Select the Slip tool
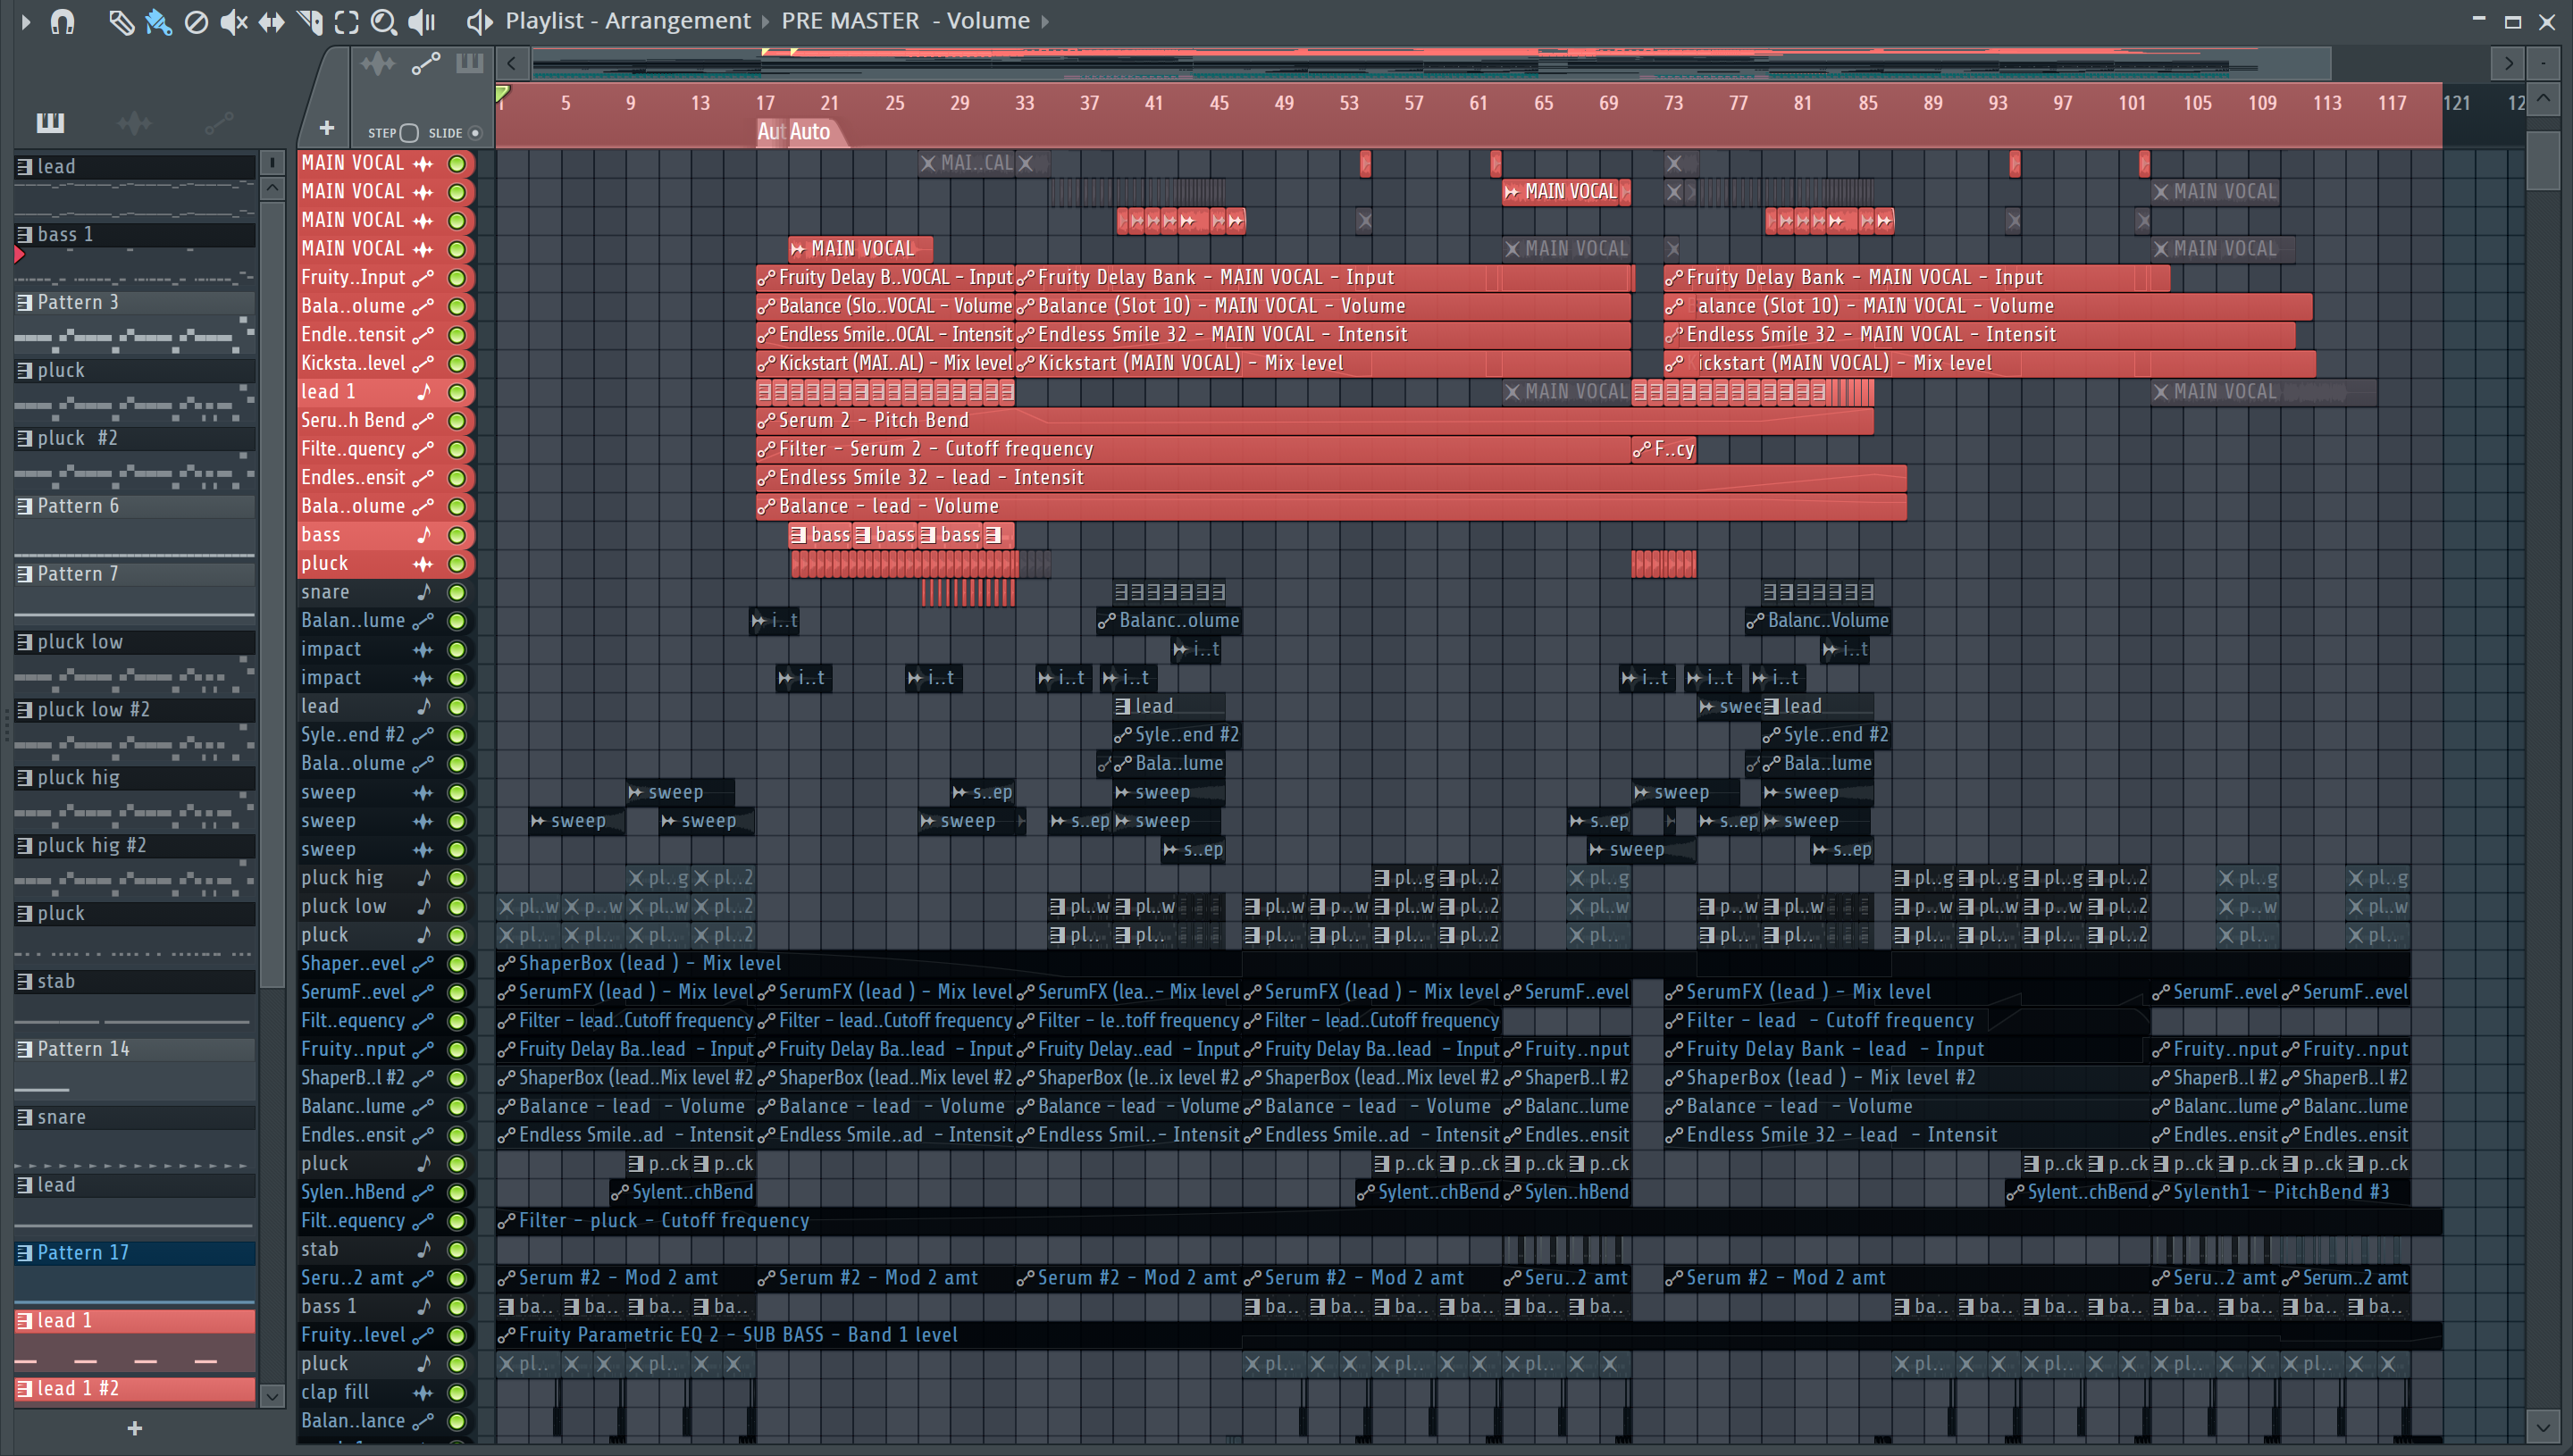The height and width of the screenshot is (1456, 2573). [x=271, y=21]
